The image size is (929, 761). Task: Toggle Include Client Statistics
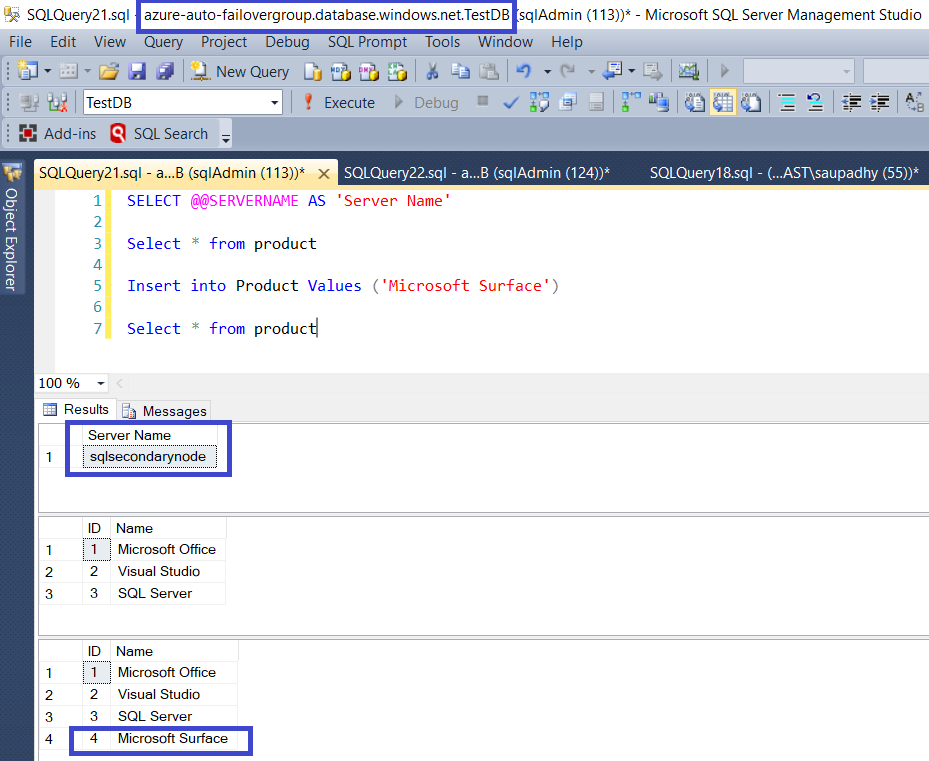point(659,103)
